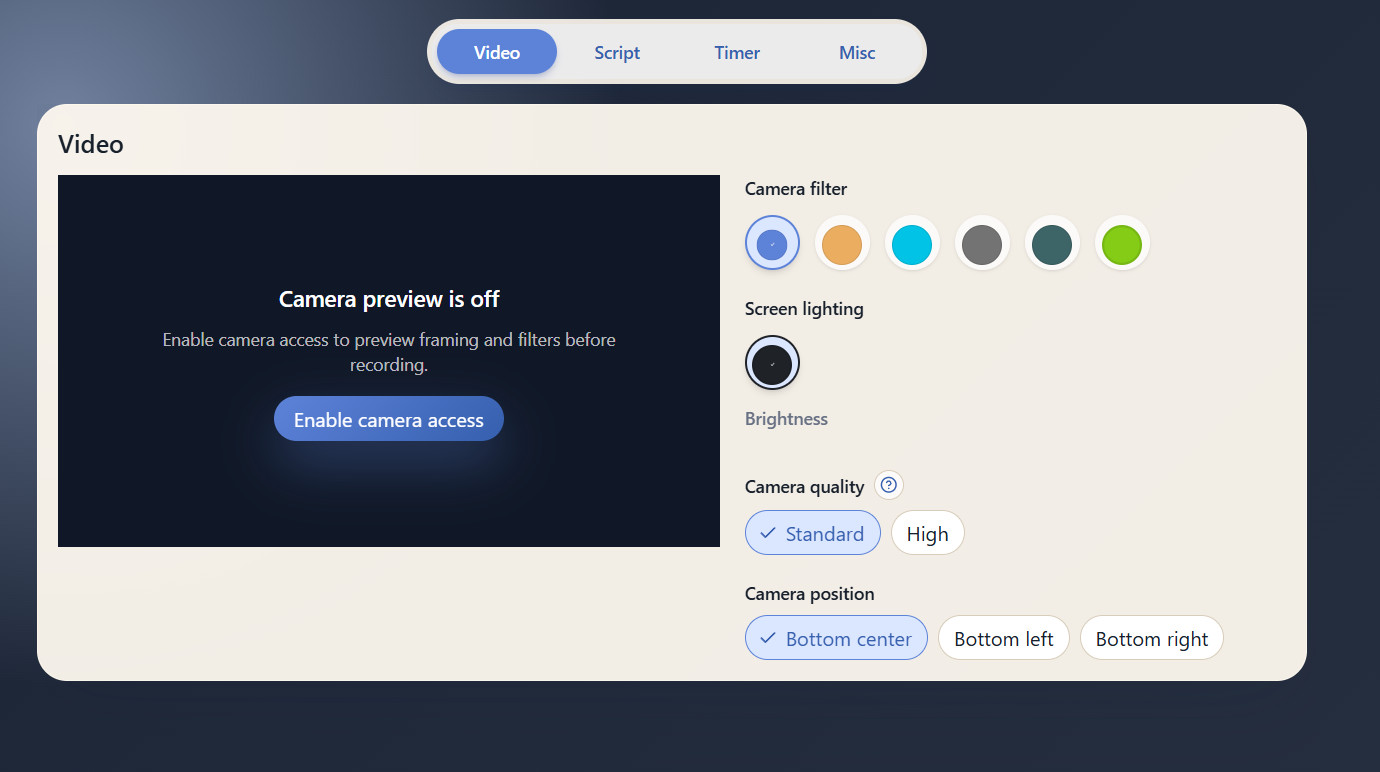Open the Misc tab

coord(857,52)
